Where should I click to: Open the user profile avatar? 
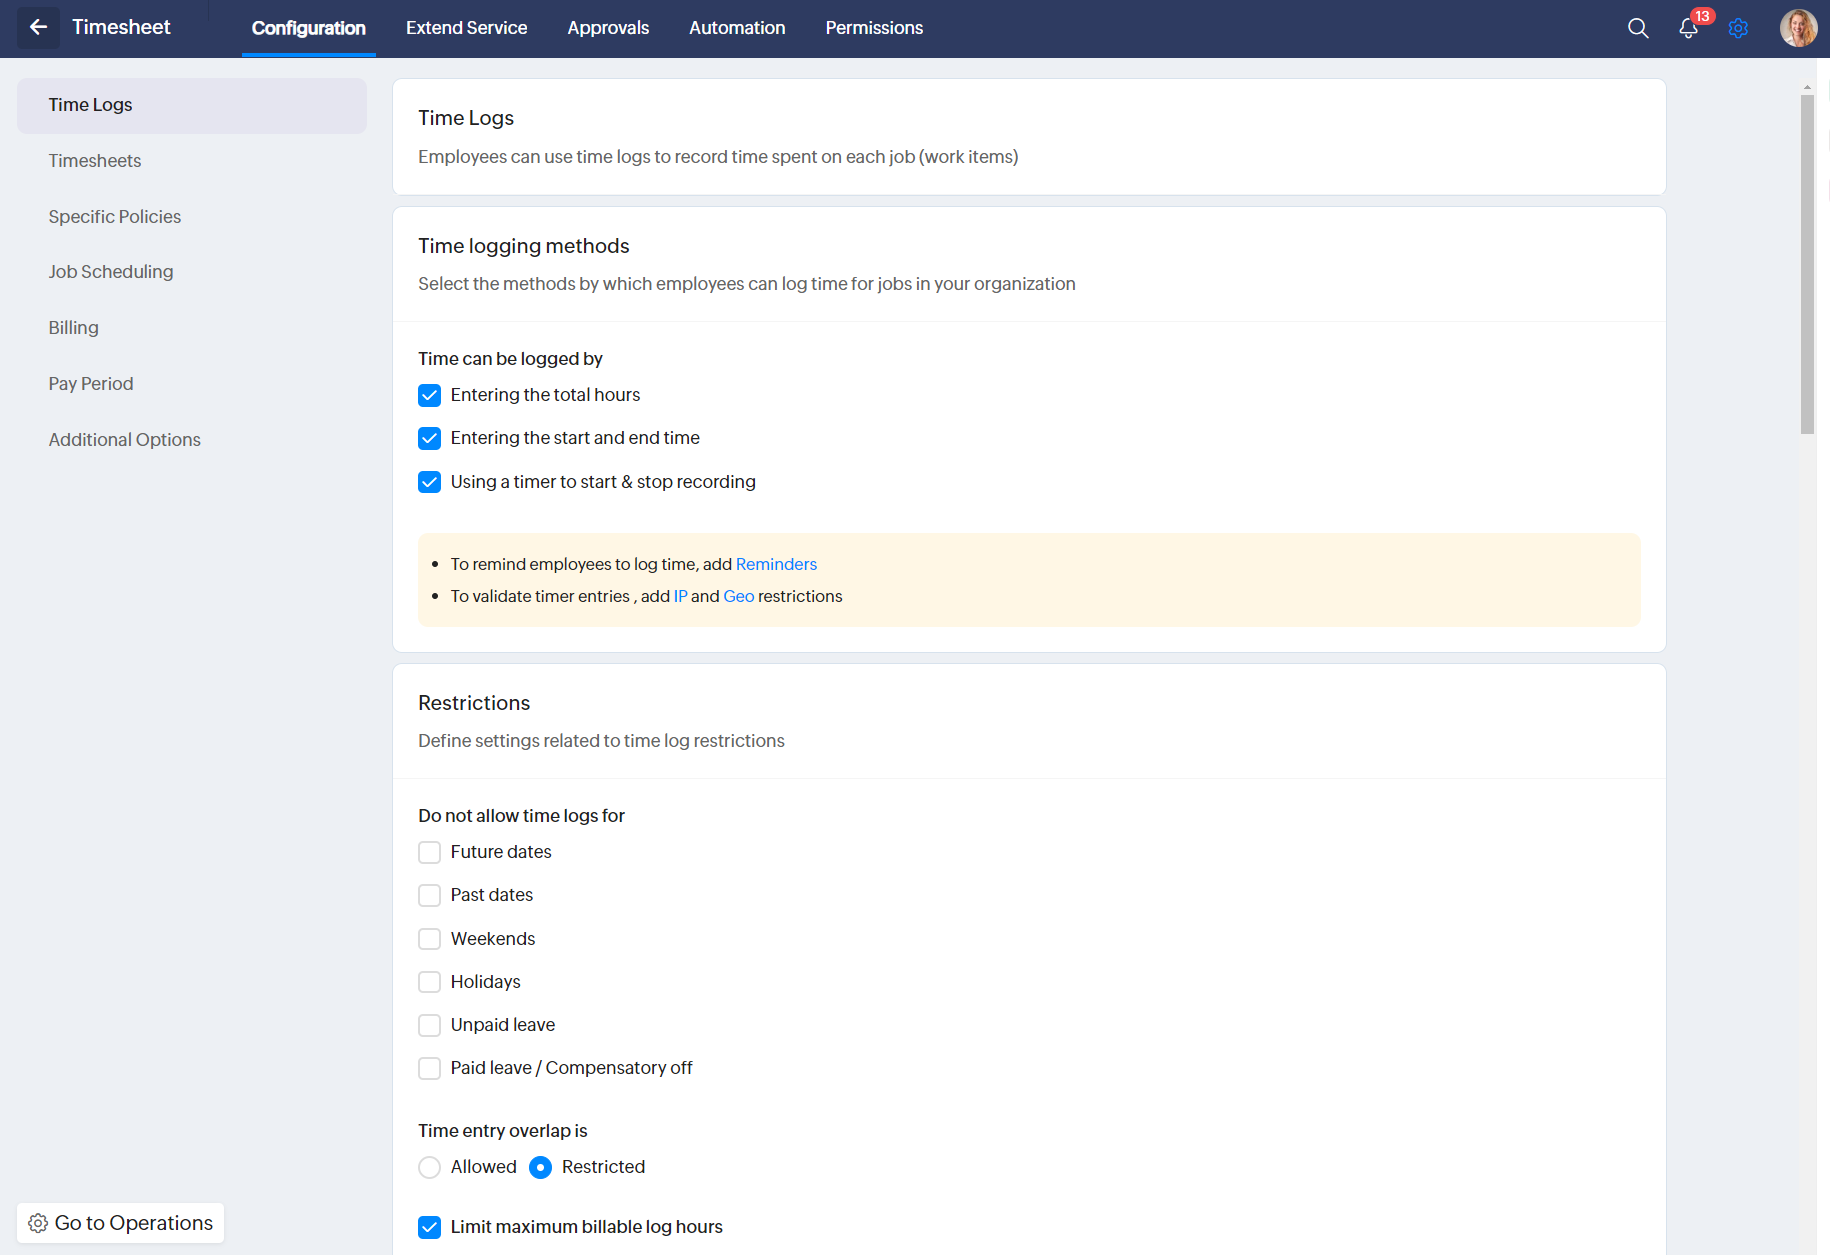point(1798,28)
